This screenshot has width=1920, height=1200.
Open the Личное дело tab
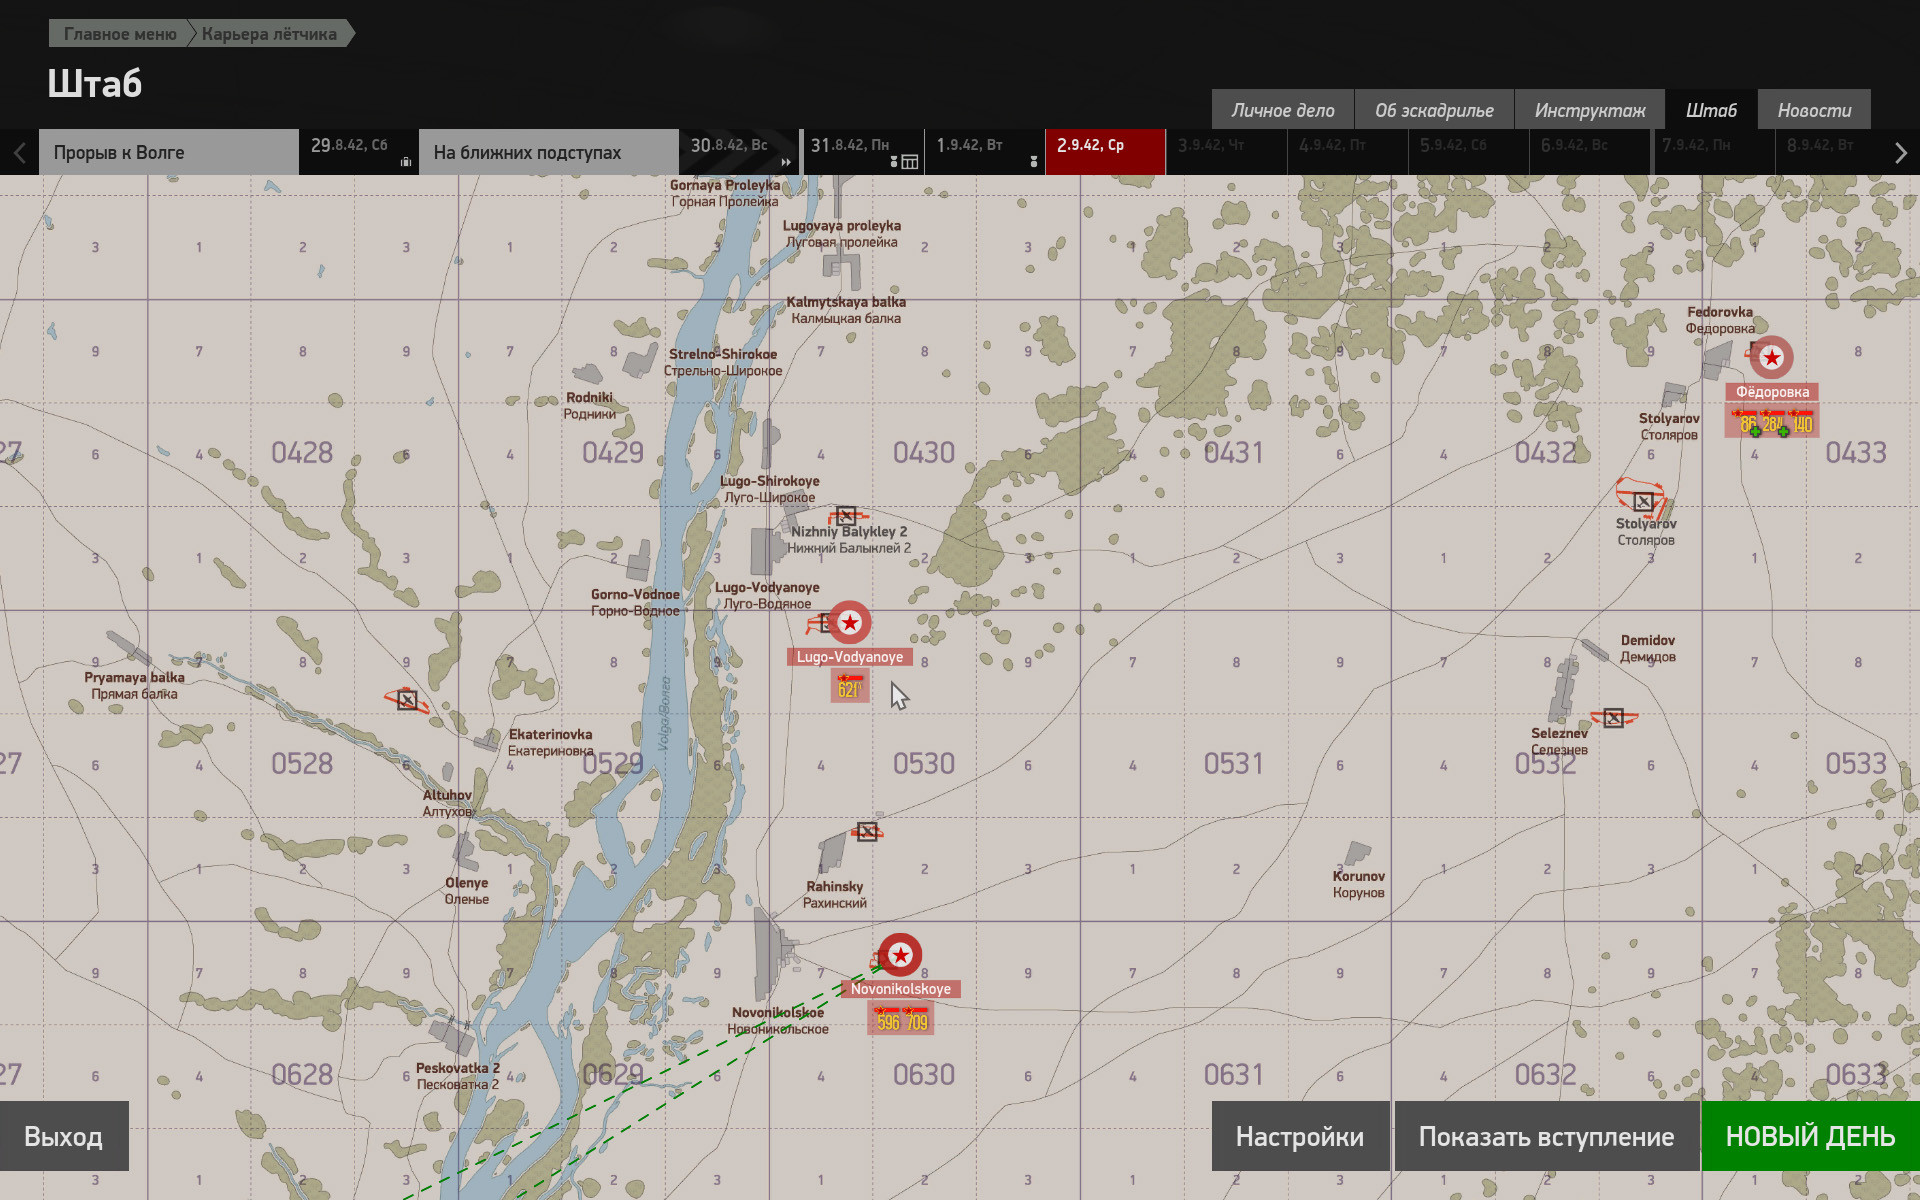pyautogui.click(x=1283, y=110)
